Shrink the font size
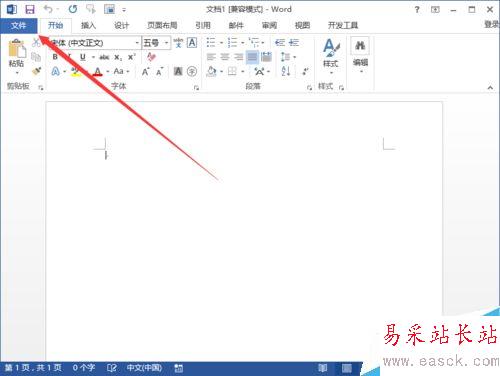 tap(160, 71)
